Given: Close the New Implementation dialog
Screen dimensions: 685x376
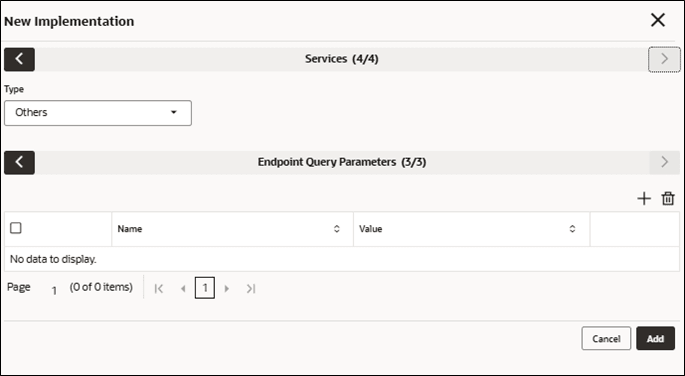Looking at the screenshot, I should coord(658,20).
